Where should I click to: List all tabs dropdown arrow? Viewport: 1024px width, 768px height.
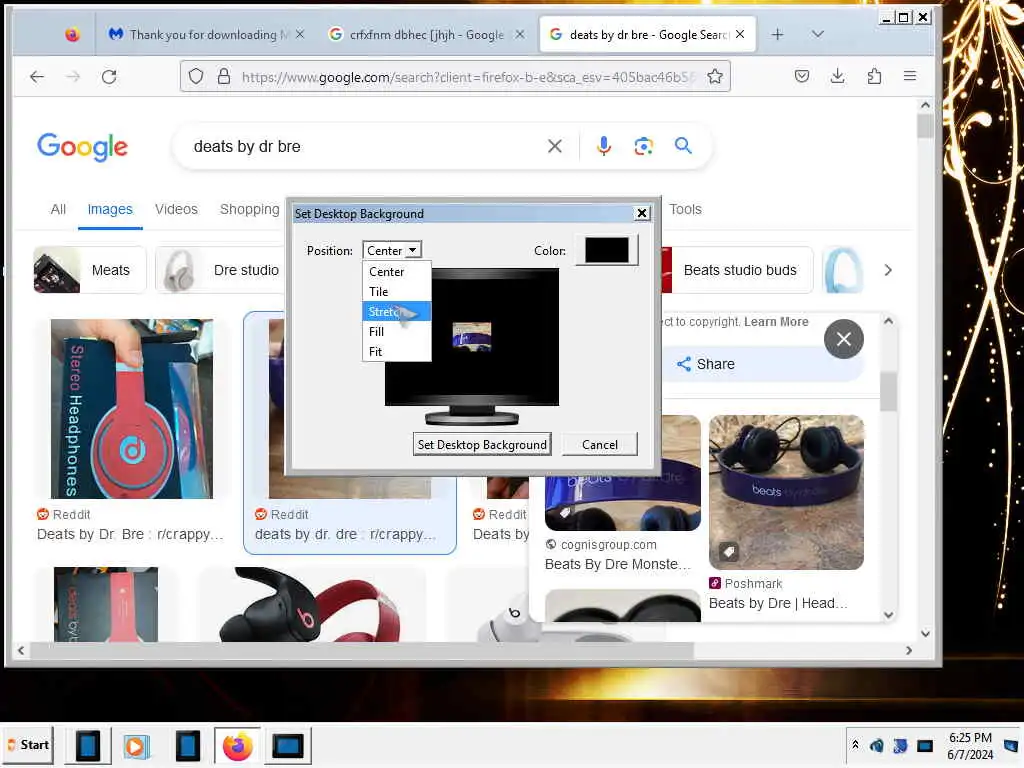(x=818, y=34)
